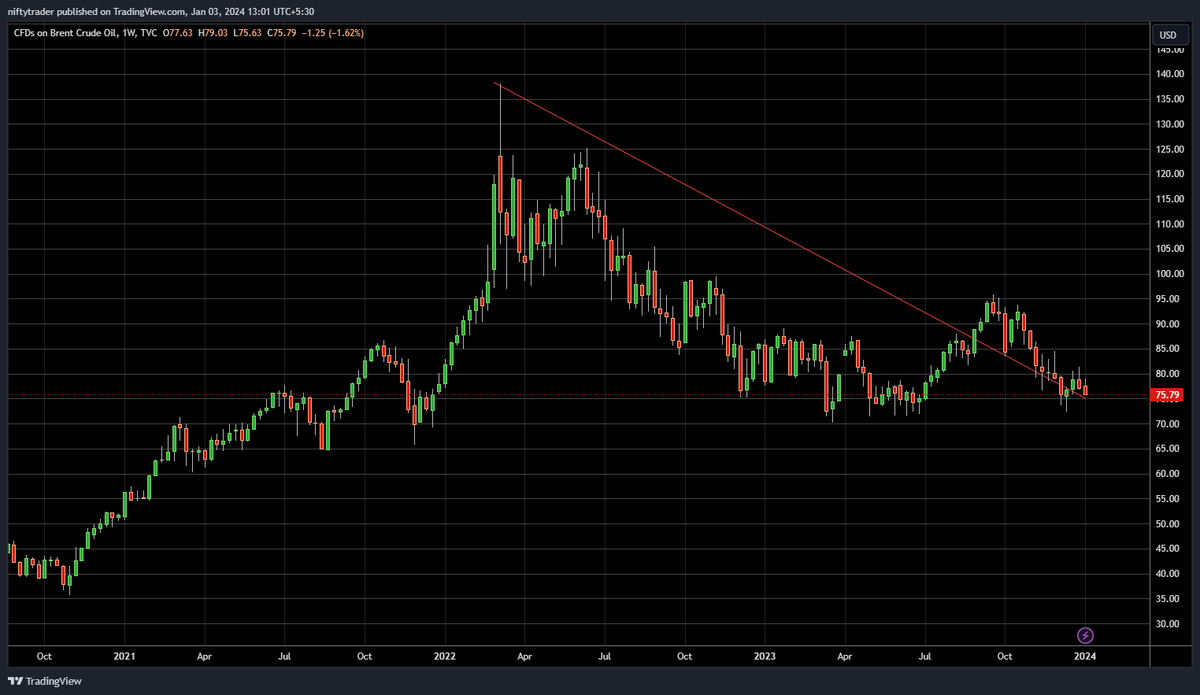This screenshot has width=1200, height=695.
Task: Click the 140.00 price axis label
Action: click(x=1168, y=74)
